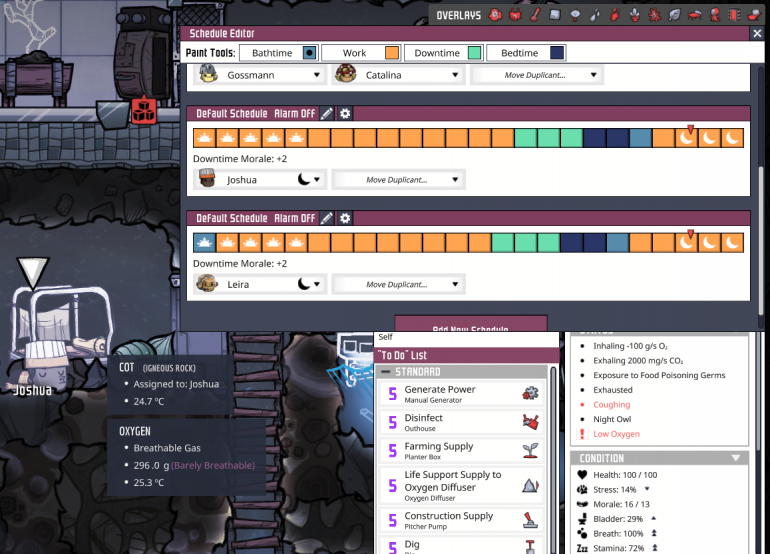Open the Oxygen overlay

tap(495, 15)
